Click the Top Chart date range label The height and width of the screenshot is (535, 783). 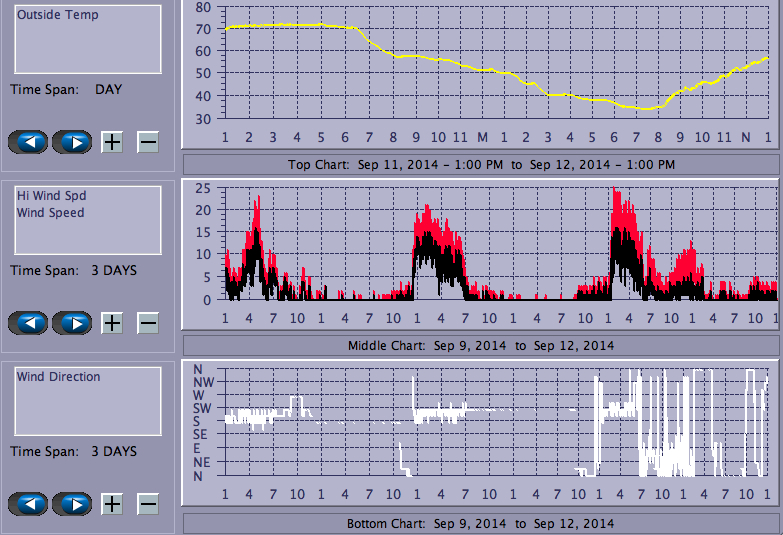click(481, 164)
